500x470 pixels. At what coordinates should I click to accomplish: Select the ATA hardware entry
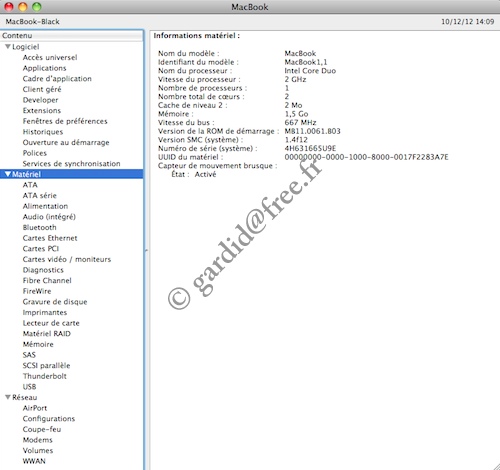pos(30,185)
